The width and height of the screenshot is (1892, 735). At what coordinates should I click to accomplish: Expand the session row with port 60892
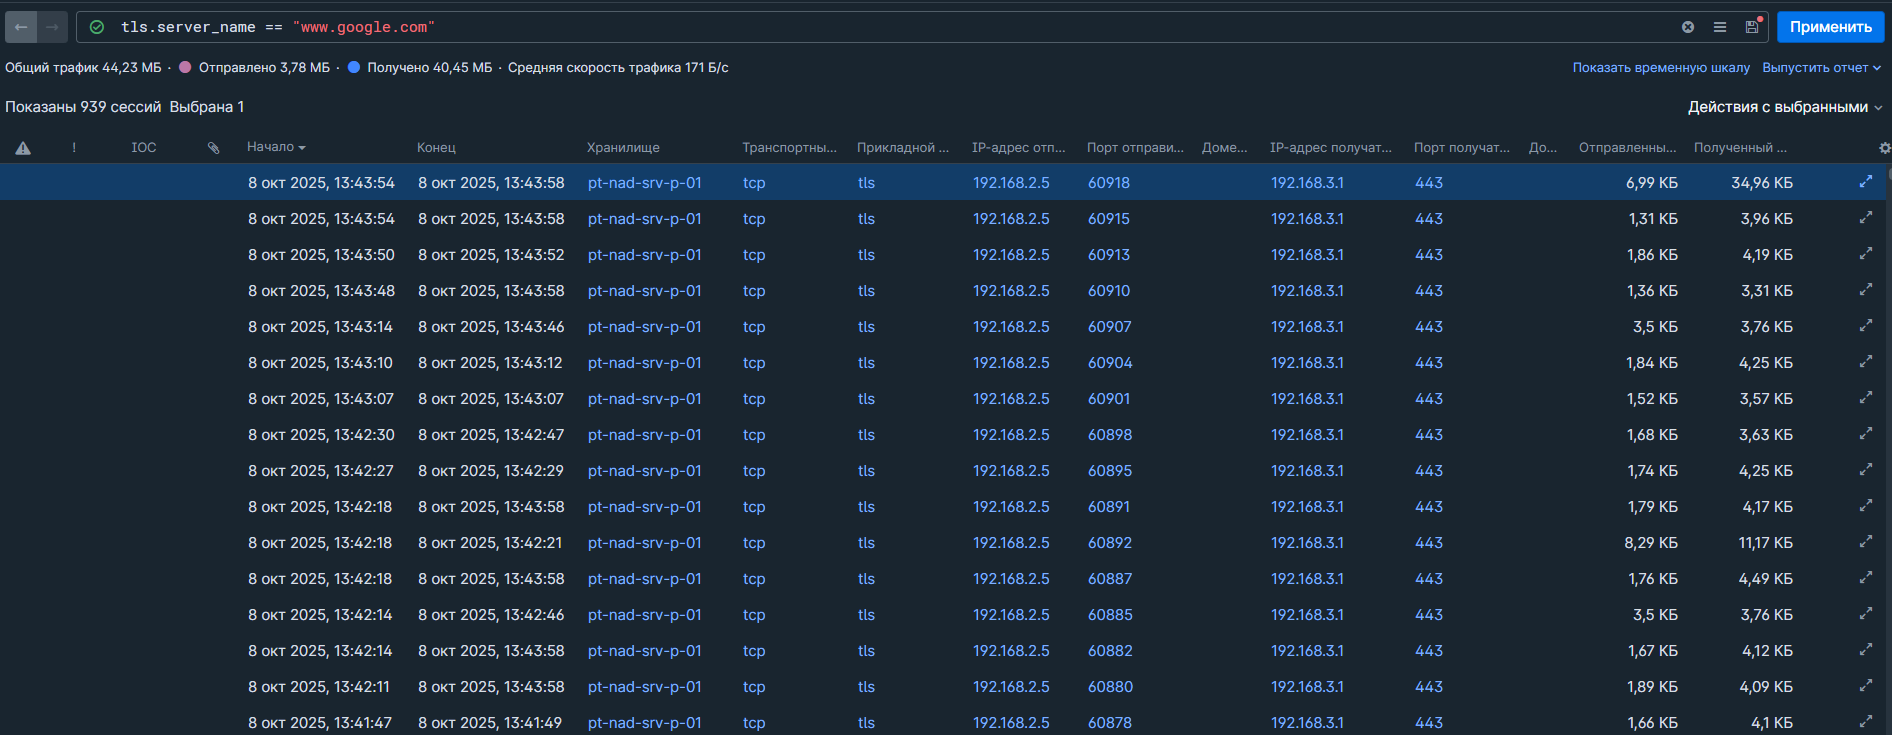pos(1865,542)
